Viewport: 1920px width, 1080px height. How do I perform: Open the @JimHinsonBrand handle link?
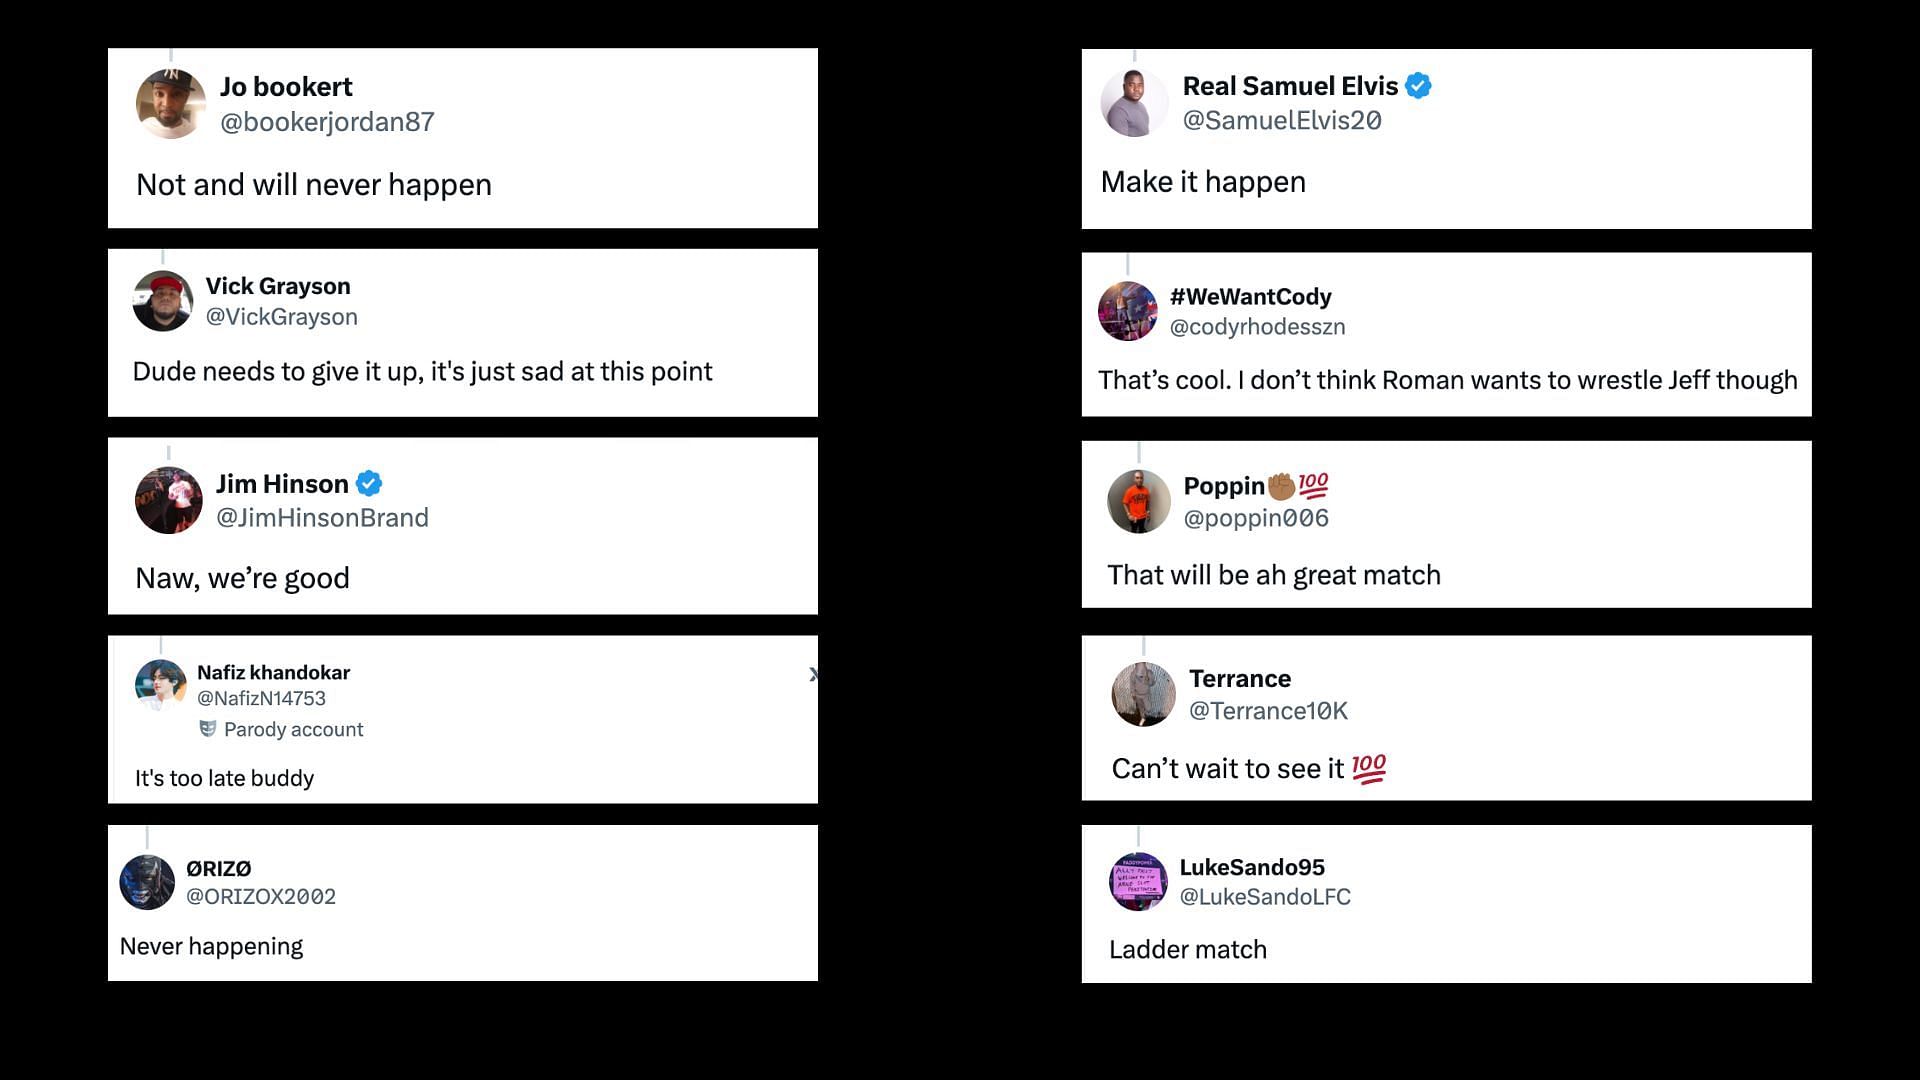(x=322, y=518)
